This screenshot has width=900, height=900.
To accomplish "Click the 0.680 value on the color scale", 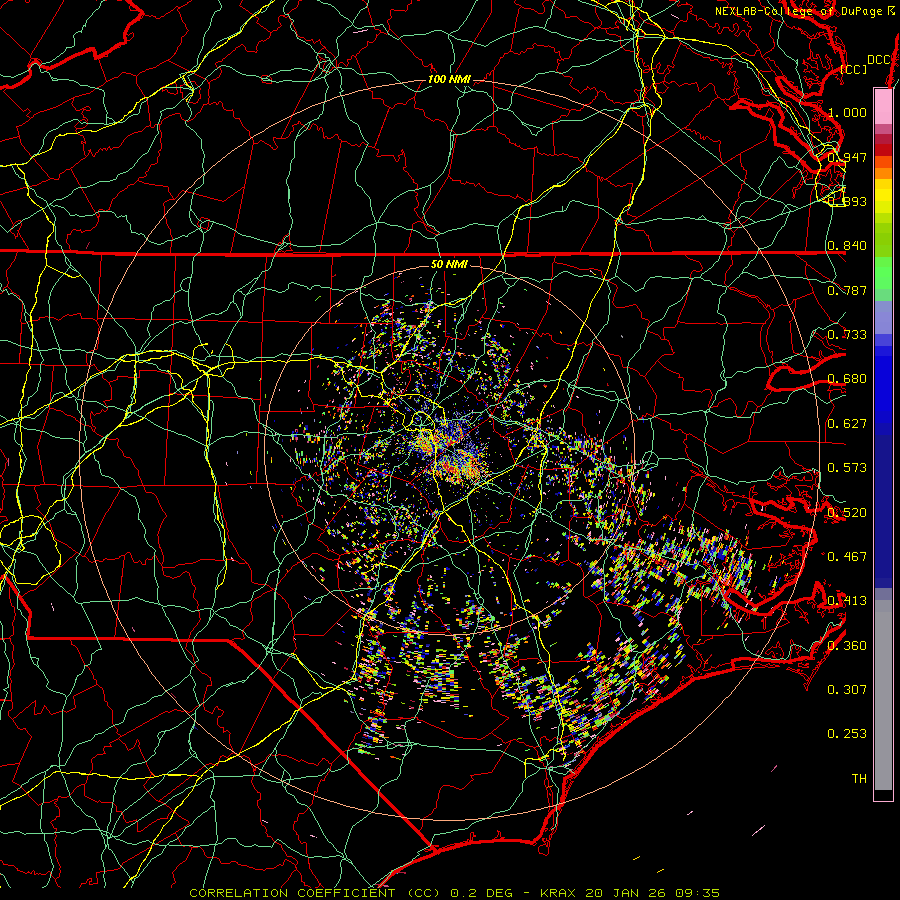I will click(x=847, y=379).
